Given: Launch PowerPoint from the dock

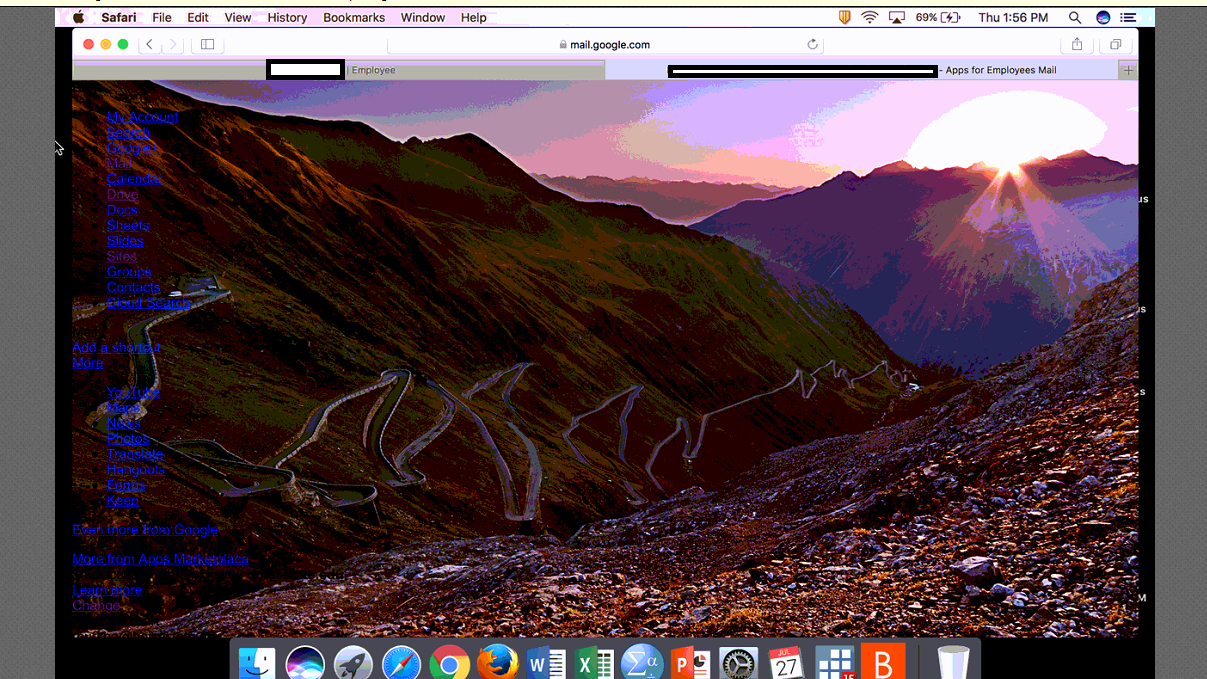Looking at the screenshot, I should coord(690,662).
